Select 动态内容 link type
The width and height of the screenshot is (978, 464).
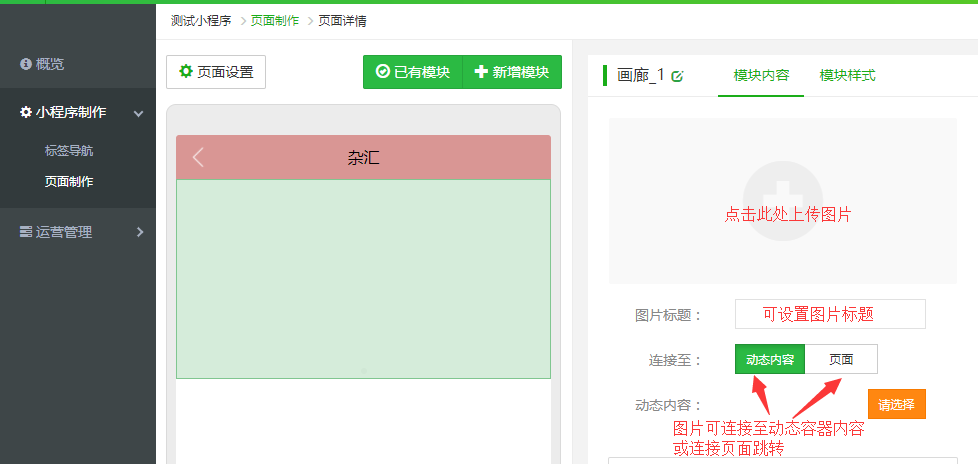coord(770,359)
